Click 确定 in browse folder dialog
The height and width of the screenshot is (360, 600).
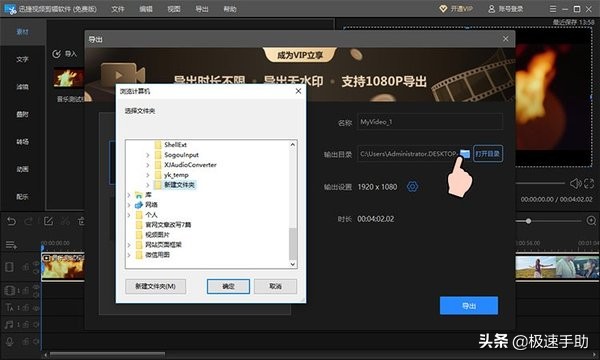click(228, 286)
